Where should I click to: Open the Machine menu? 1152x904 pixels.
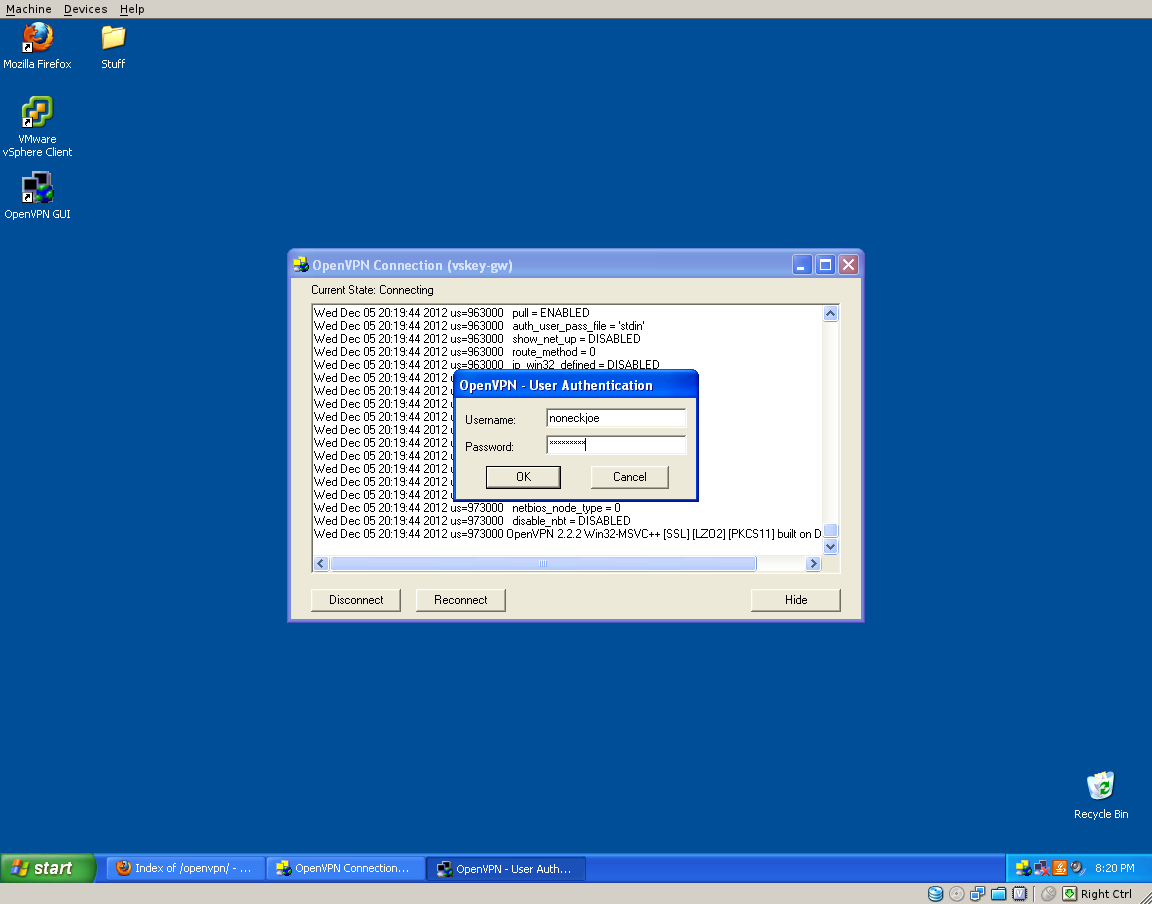pyautogui.click(x=29, y=9)
